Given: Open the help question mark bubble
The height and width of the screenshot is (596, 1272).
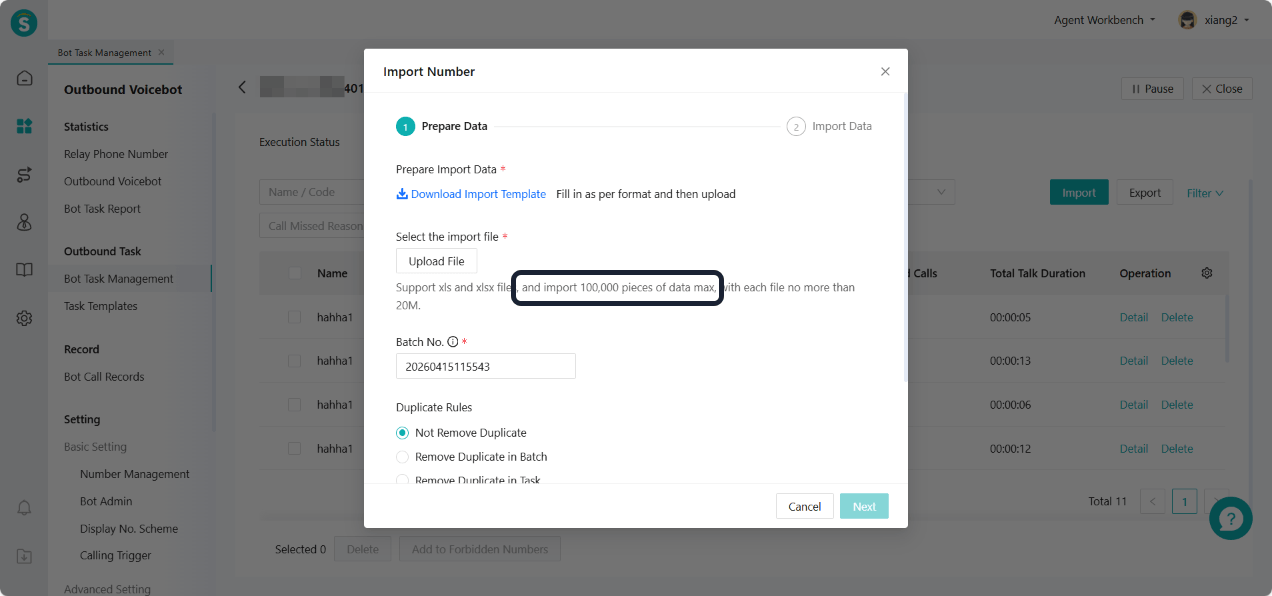Looking at the screenshot, I should coord(1230,518).
